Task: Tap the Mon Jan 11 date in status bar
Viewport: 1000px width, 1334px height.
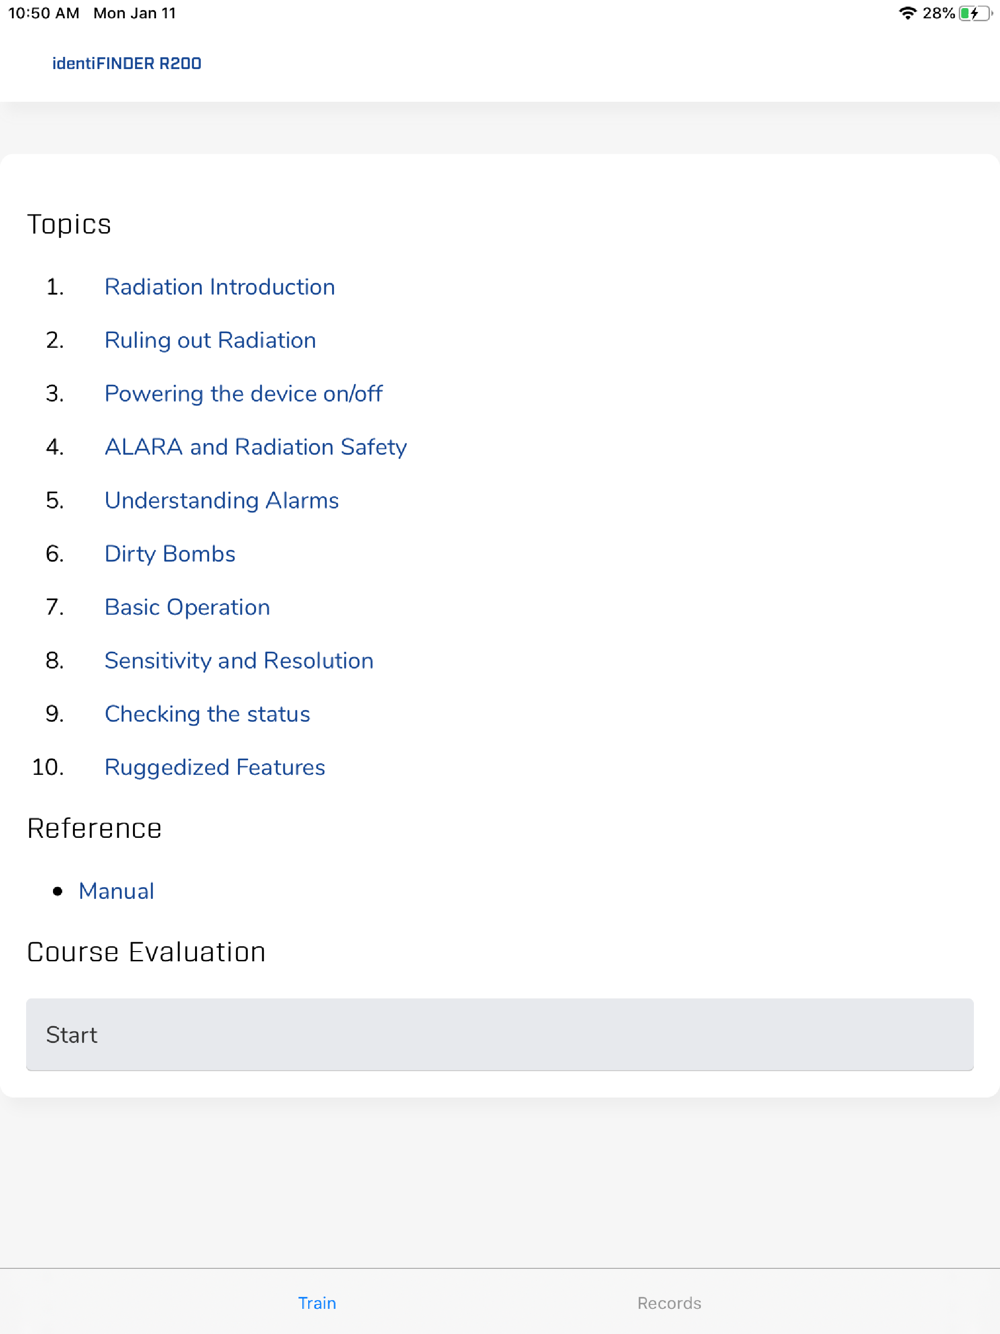Action: pyautogui.click(x=134, y=13)
